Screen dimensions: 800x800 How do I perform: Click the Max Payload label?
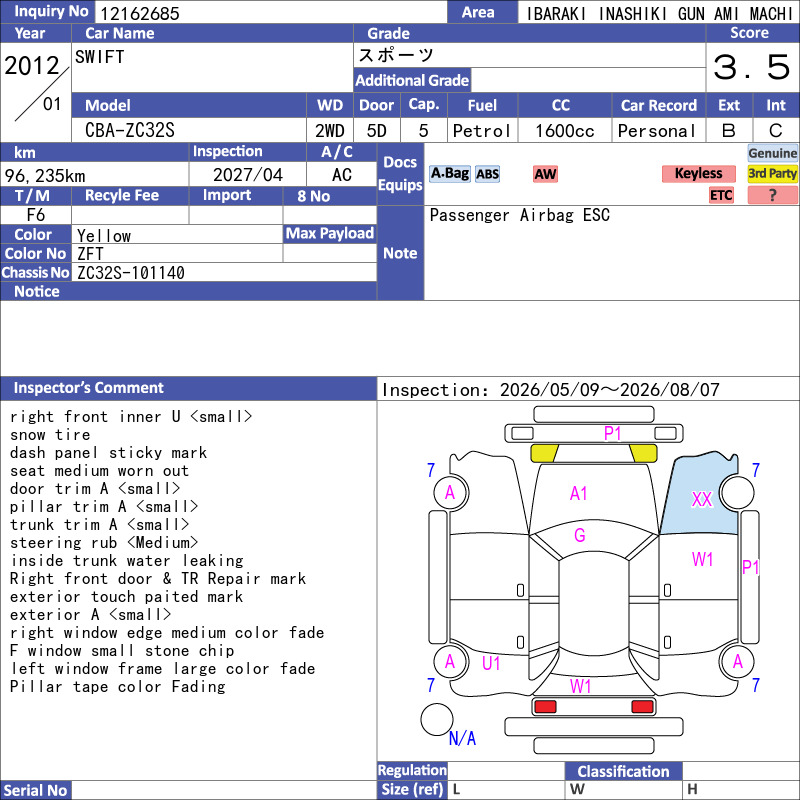coord(330,233)
